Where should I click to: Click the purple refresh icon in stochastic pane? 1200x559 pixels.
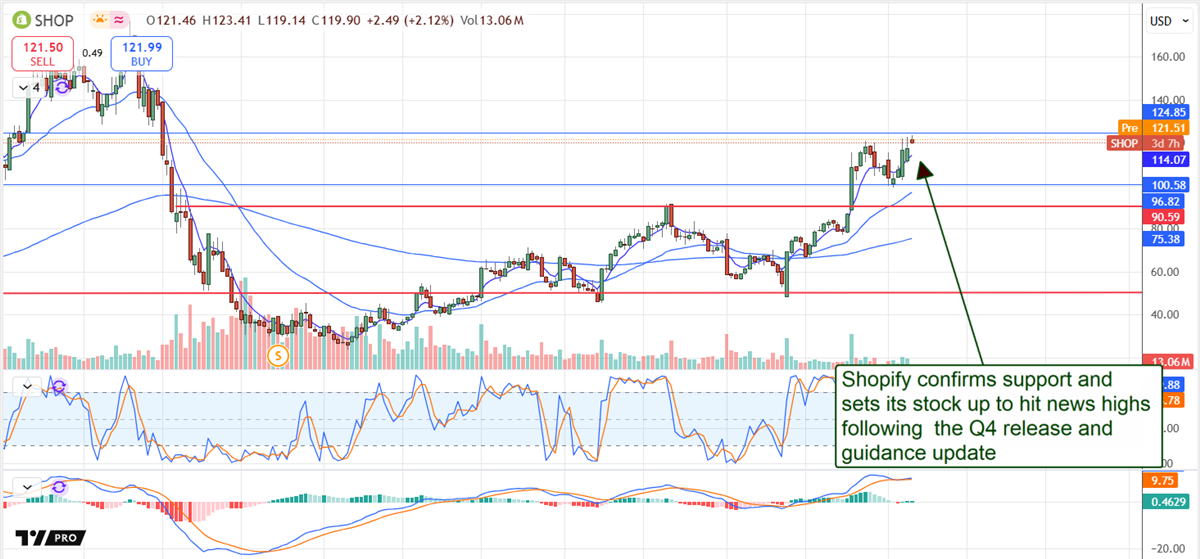[59, 386]
